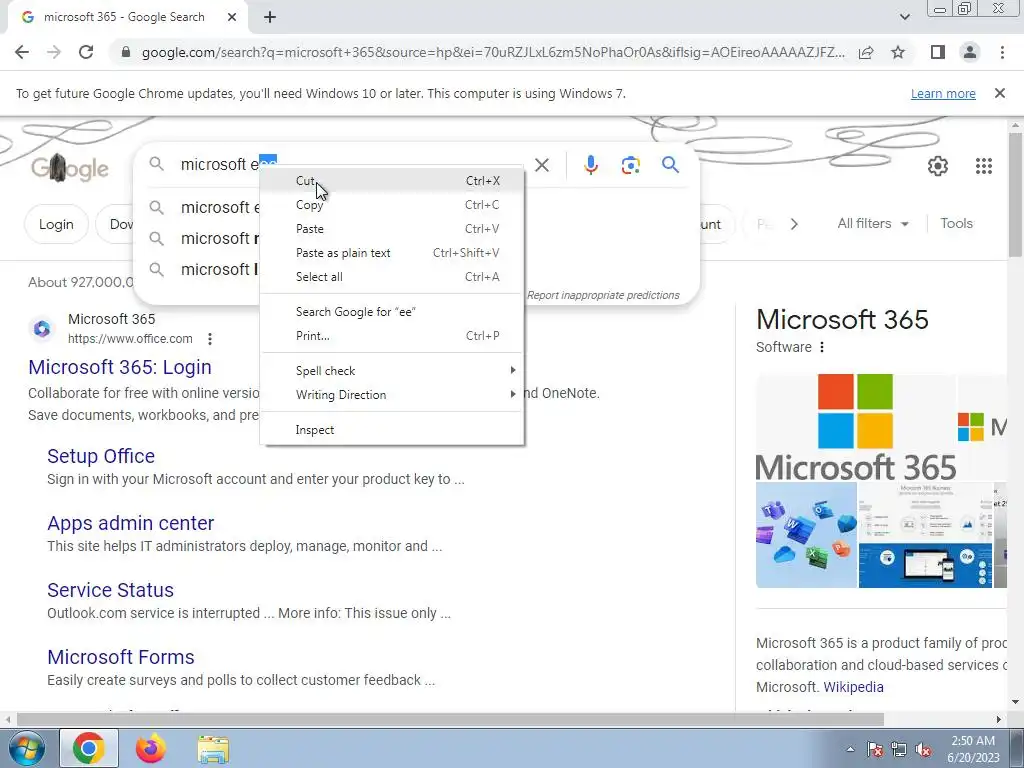Expand the Writing Direction submenu
Screen dimensions: 1024x768
tap(392, 395)
